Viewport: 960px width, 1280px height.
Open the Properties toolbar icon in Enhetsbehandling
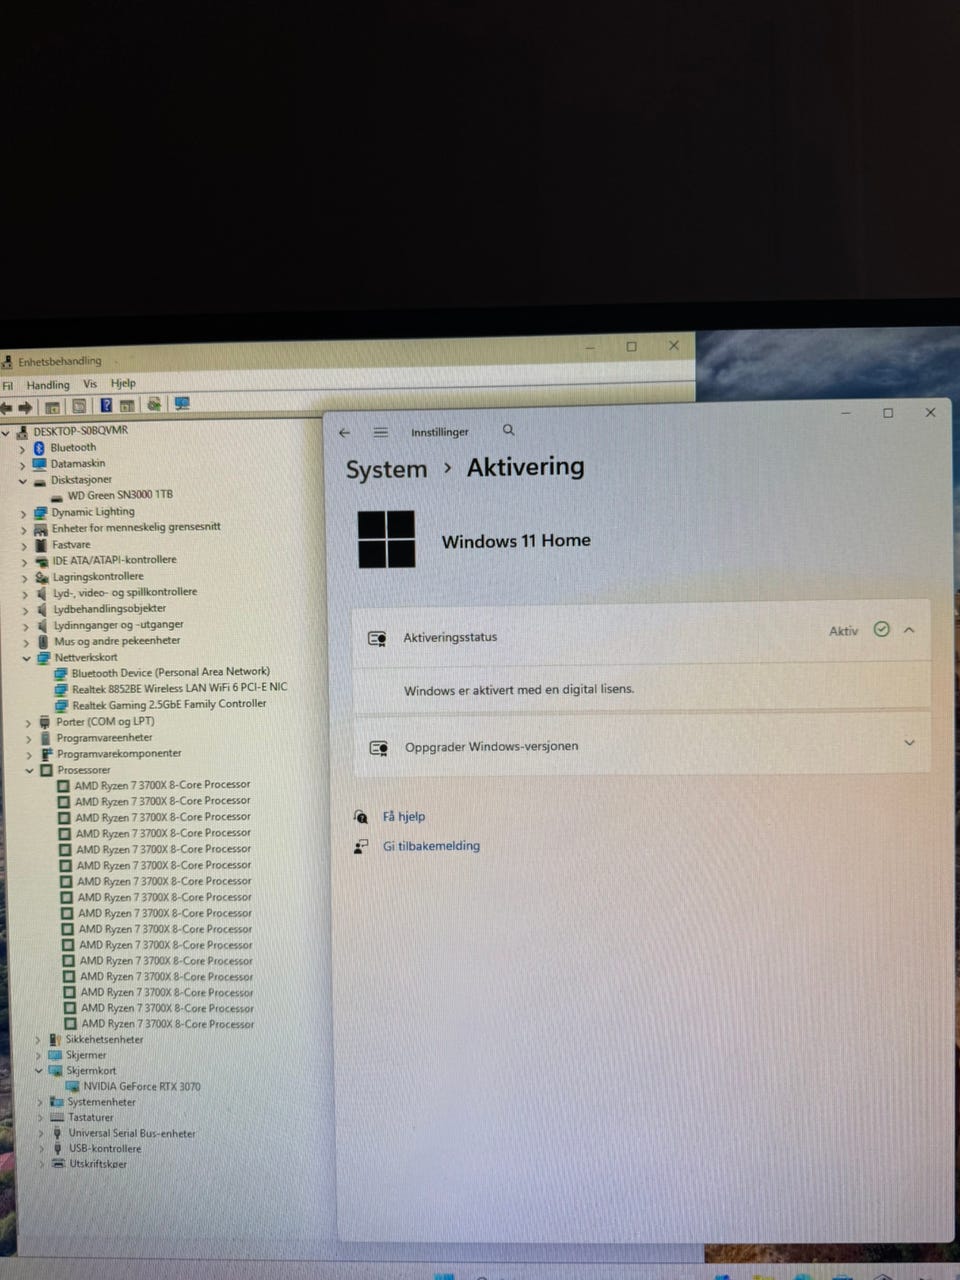tap(79, 406)
